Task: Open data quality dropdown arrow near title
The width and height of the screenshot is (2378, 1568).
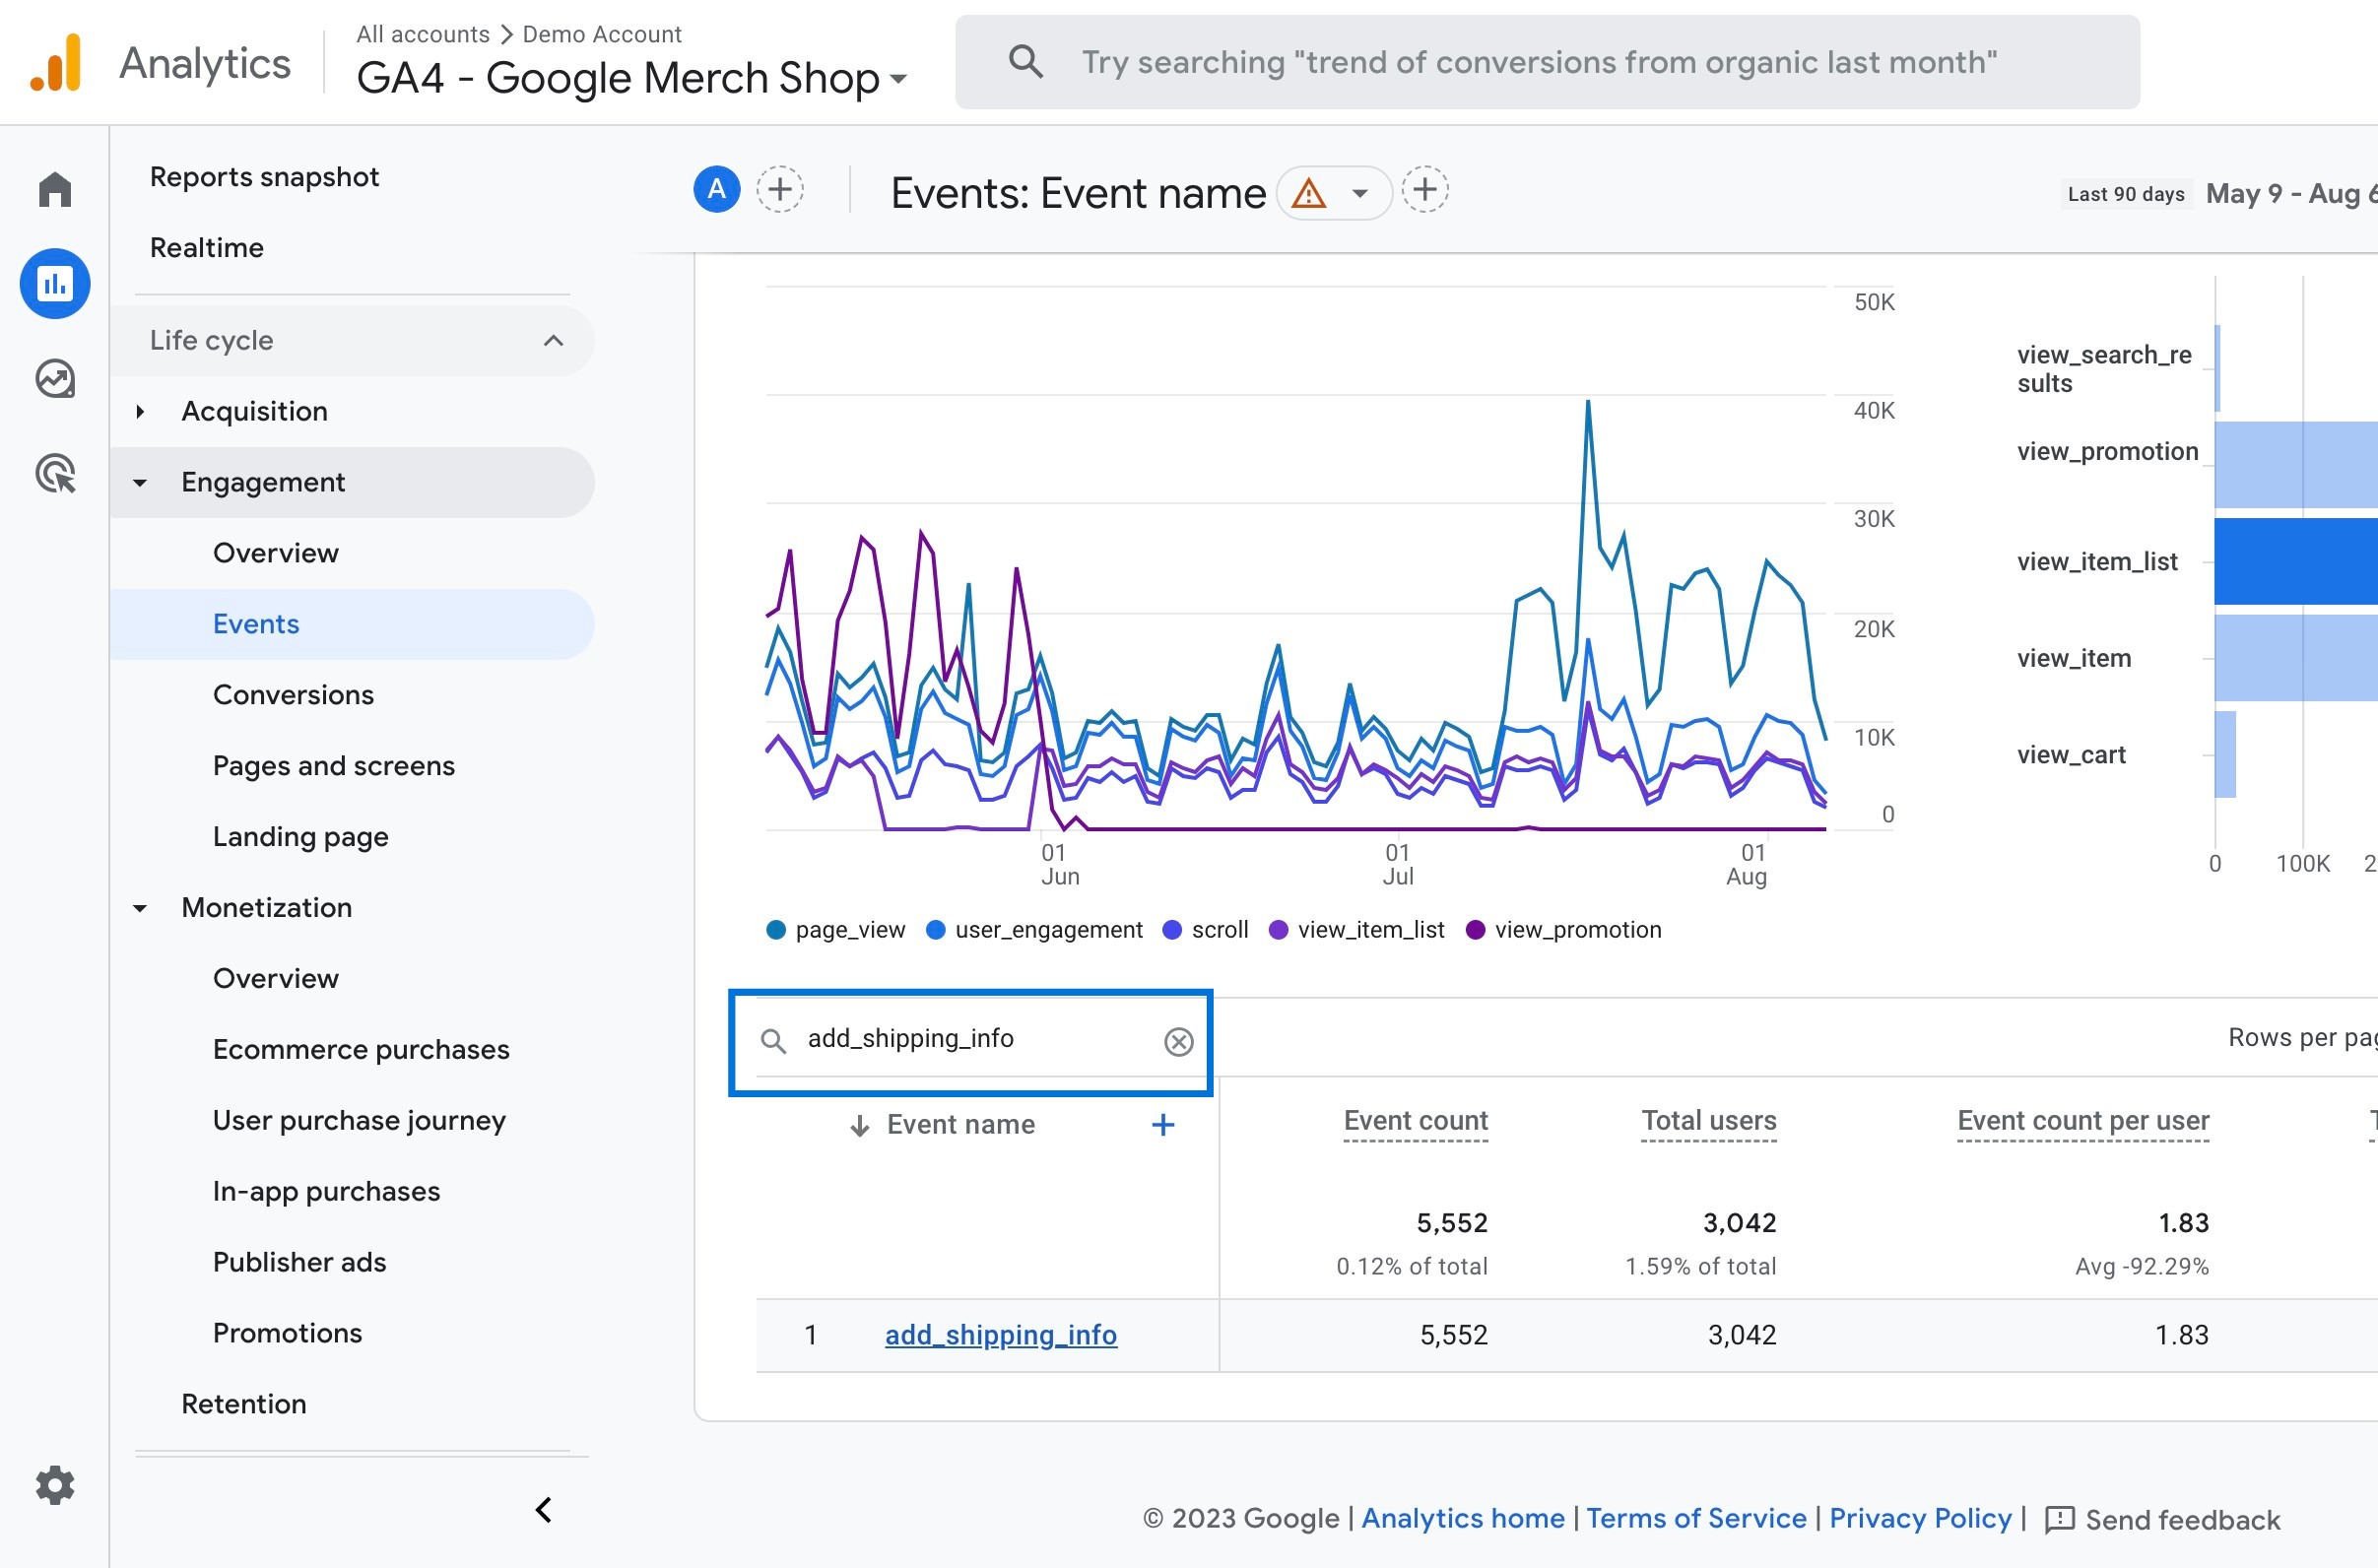Action: pyautogui.click(x=1359, y=193)
